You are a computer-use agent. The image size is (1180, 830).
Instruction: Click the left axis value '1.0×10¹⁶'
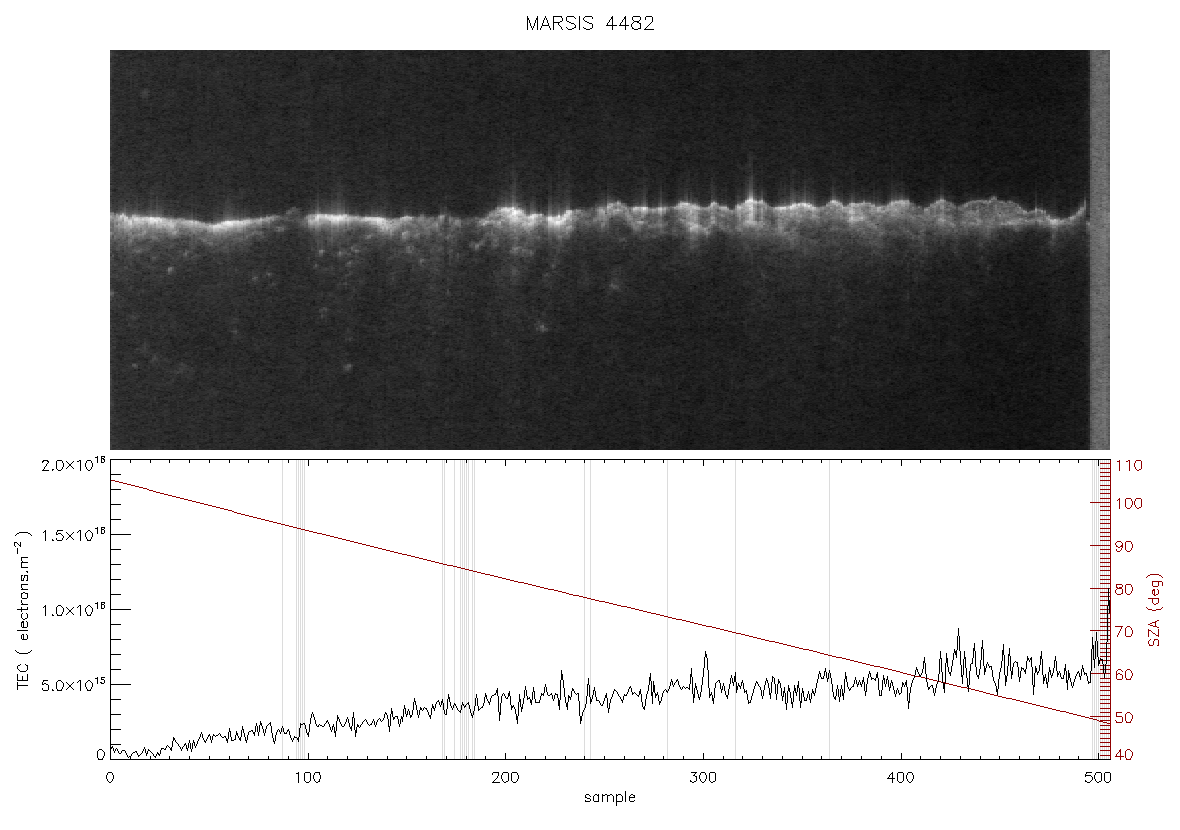point(73,610)
